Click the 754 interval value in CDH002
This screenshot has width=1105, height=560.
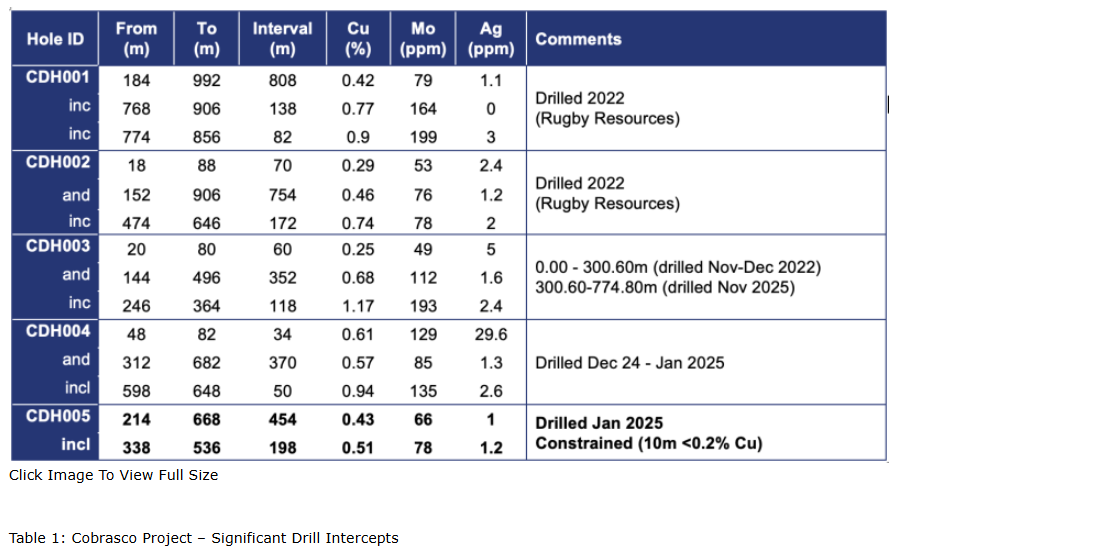[x=283, y=195]
